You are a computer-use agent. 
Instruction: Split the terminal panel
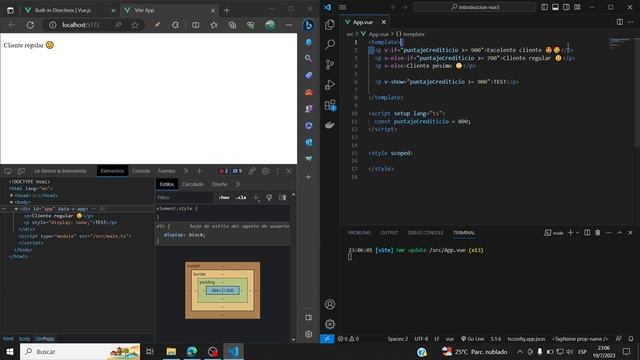pyautogui.click(x=587, y=233)
